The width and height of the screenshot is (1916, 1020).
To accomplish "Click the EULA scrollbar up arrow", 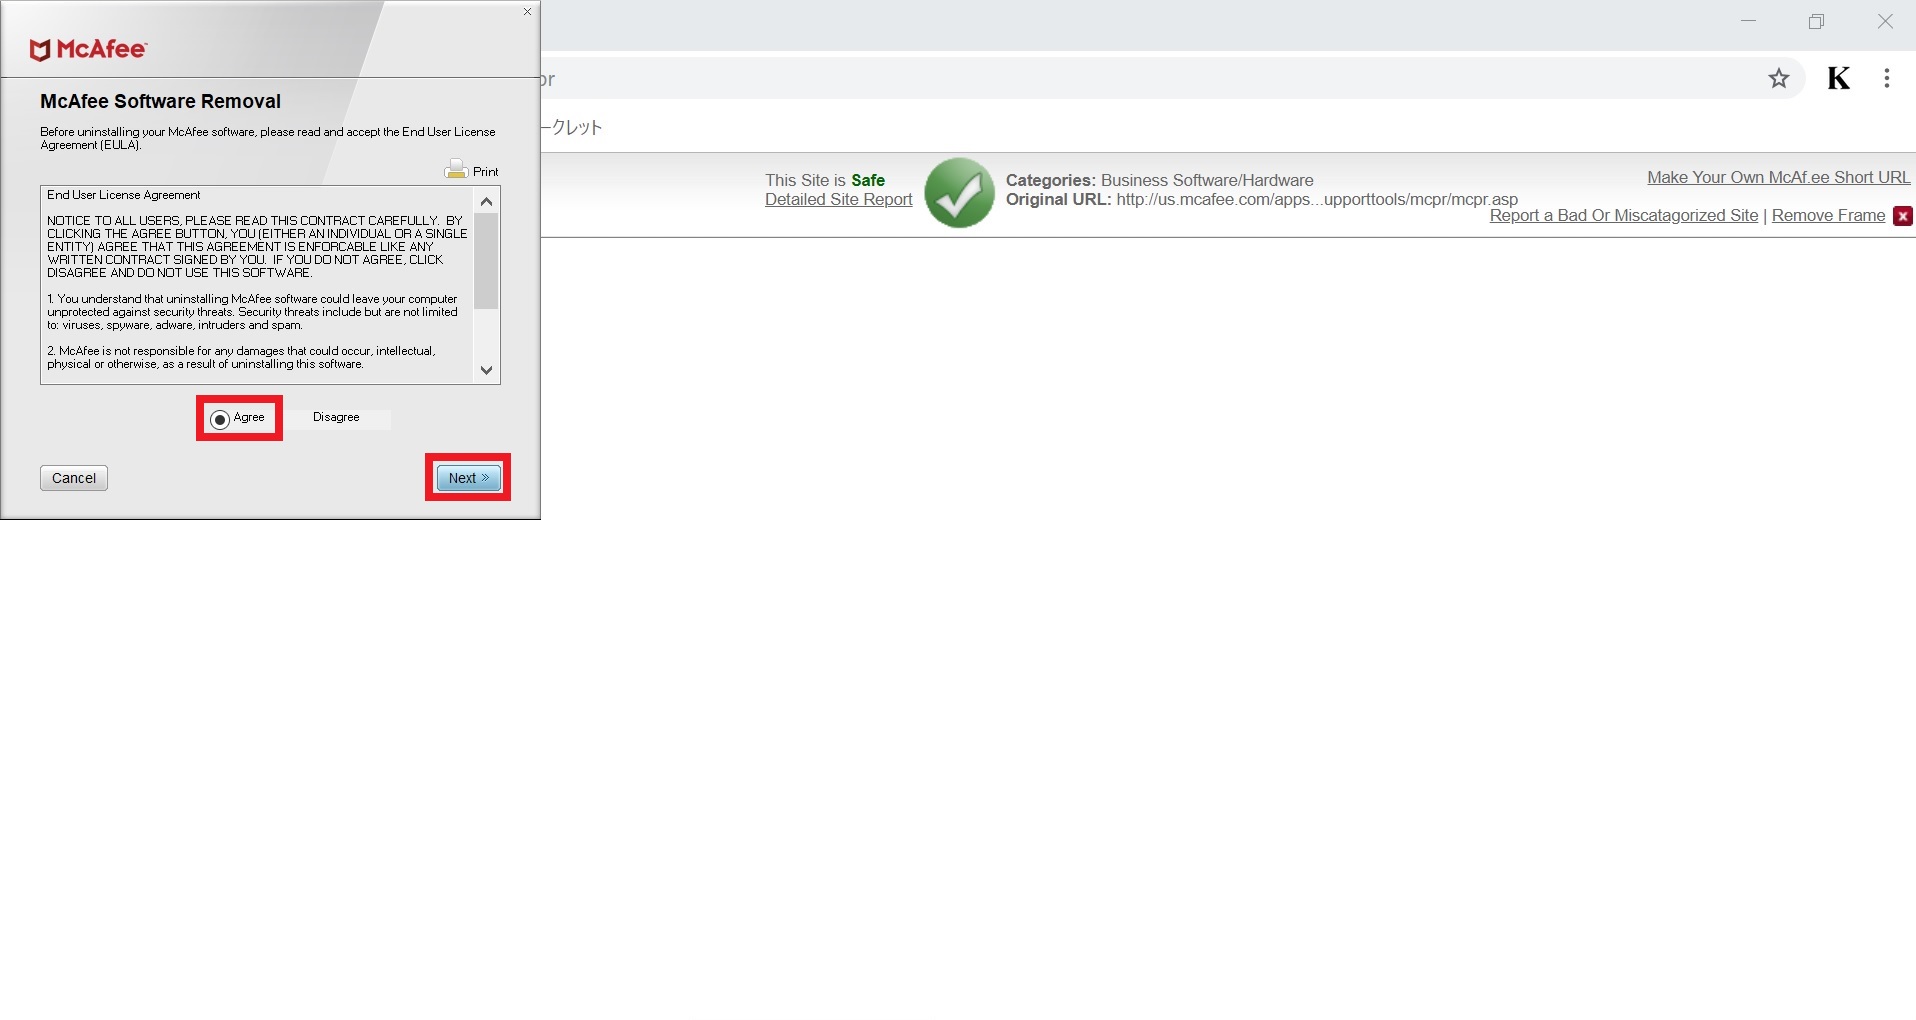I will click(486, 201).
